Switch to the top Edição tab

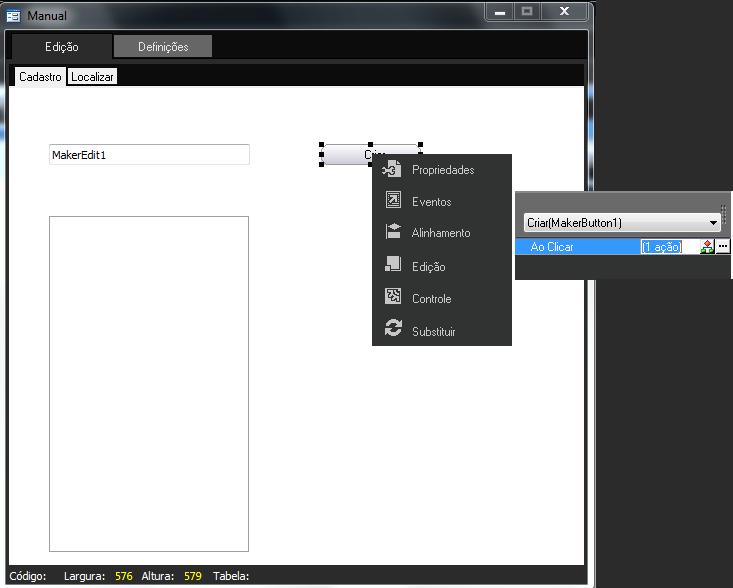point(62,47)
